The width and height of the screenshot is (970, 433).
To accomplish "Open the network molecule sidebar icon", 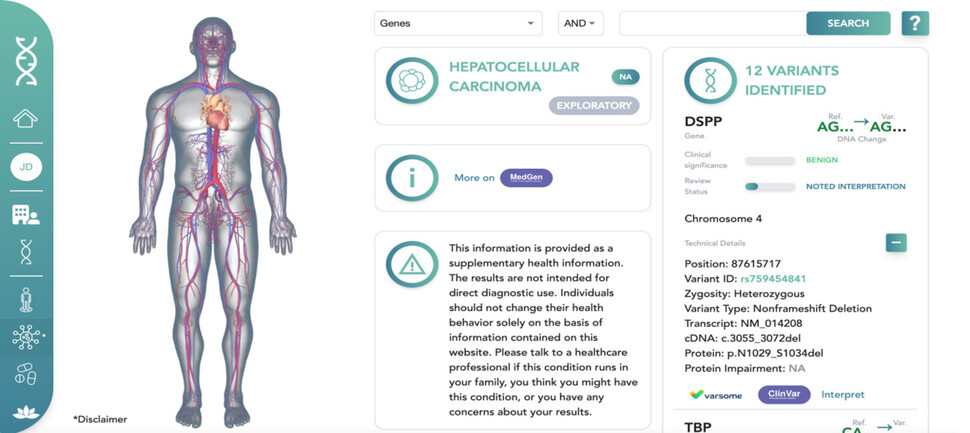I will [26, 337].
